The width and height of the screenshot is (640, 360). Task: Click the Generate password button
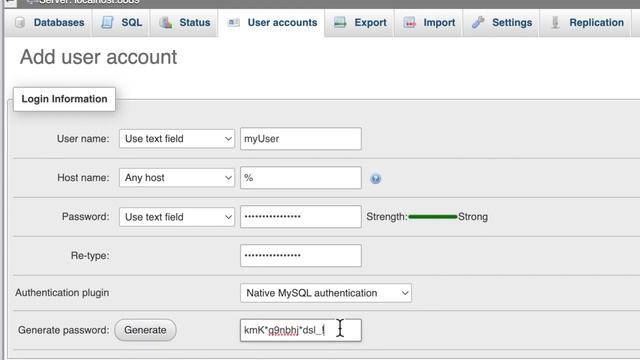click(145, 330)
